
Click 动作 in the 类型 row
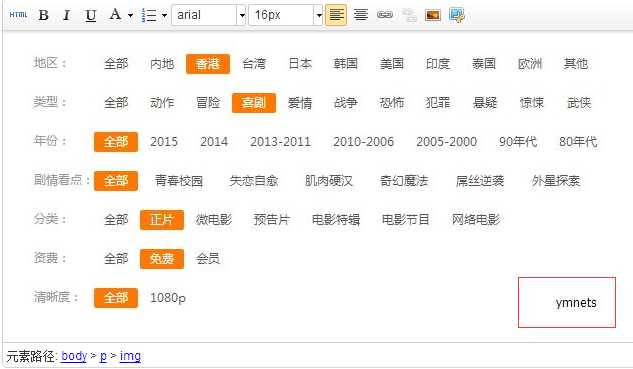[162, 103]
